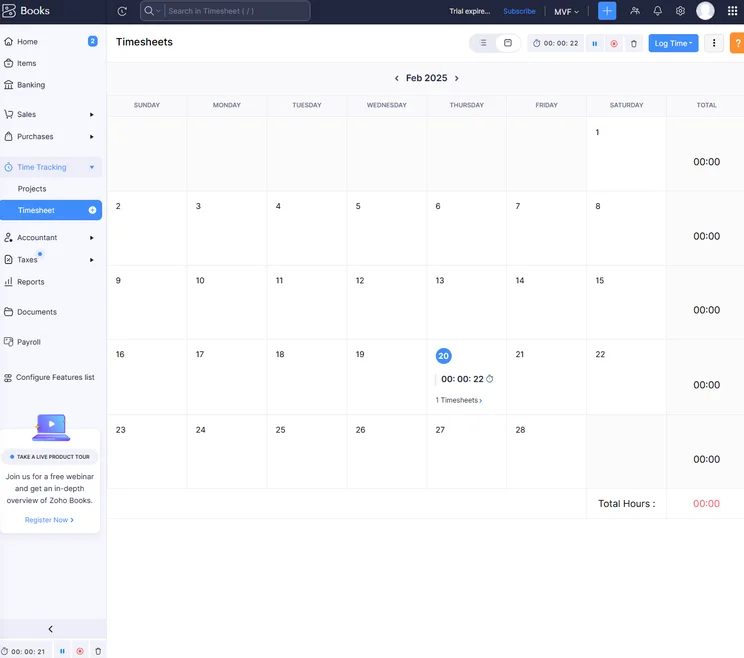Open the Log Time dropdown button
The width and height of the screenshot is (744, 658).
[x=673, y=43]
